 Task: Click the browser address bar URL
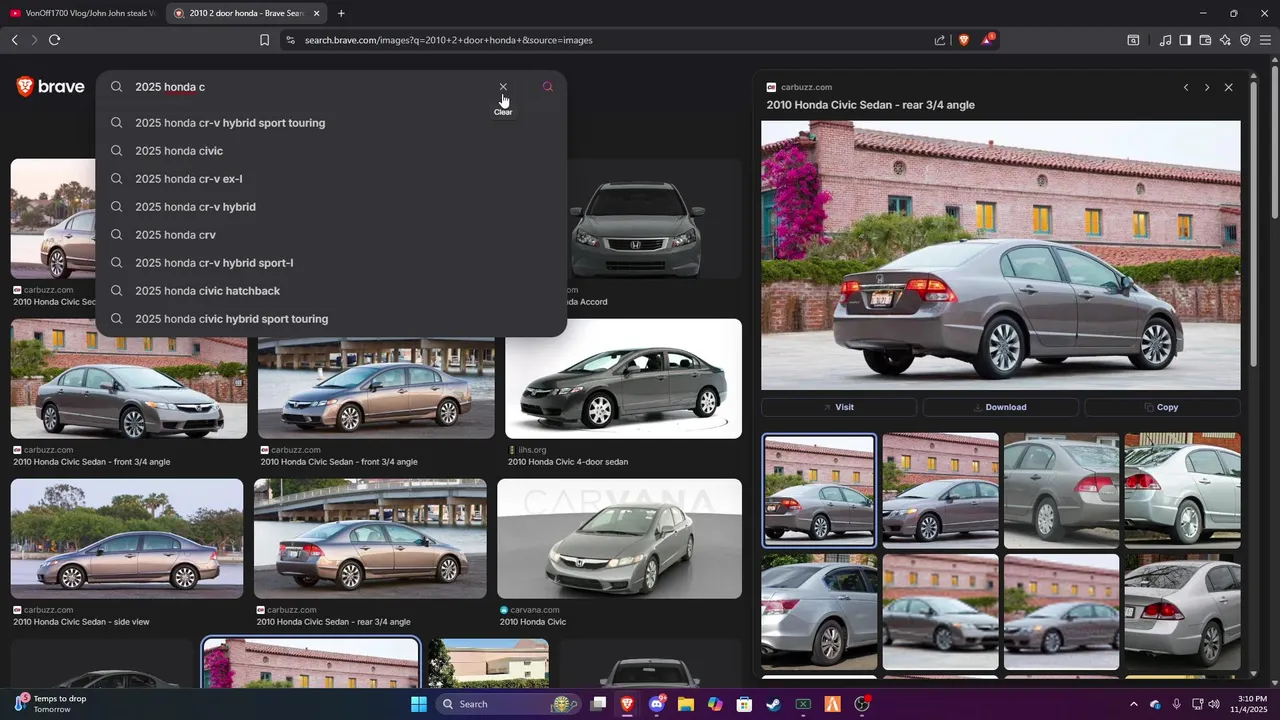pyautogui.click(x=449, y=40)
